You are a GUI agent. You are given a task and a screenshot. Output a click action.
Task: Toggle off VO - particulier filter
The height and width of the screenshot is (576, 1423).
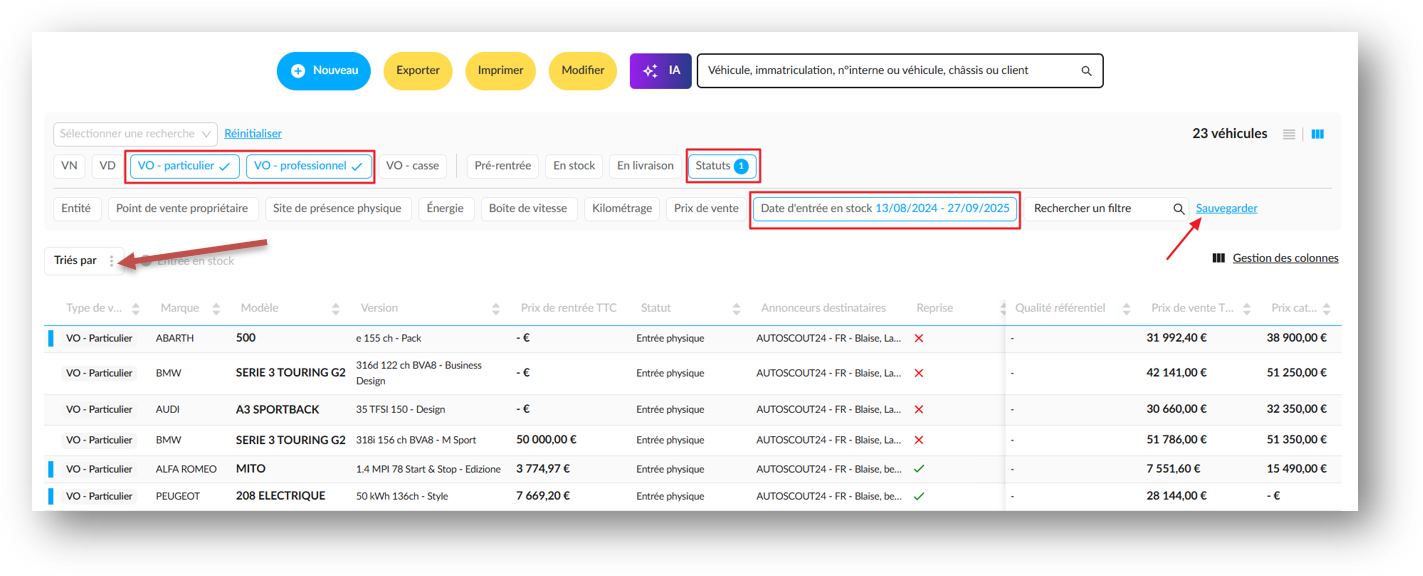[184, 166]
